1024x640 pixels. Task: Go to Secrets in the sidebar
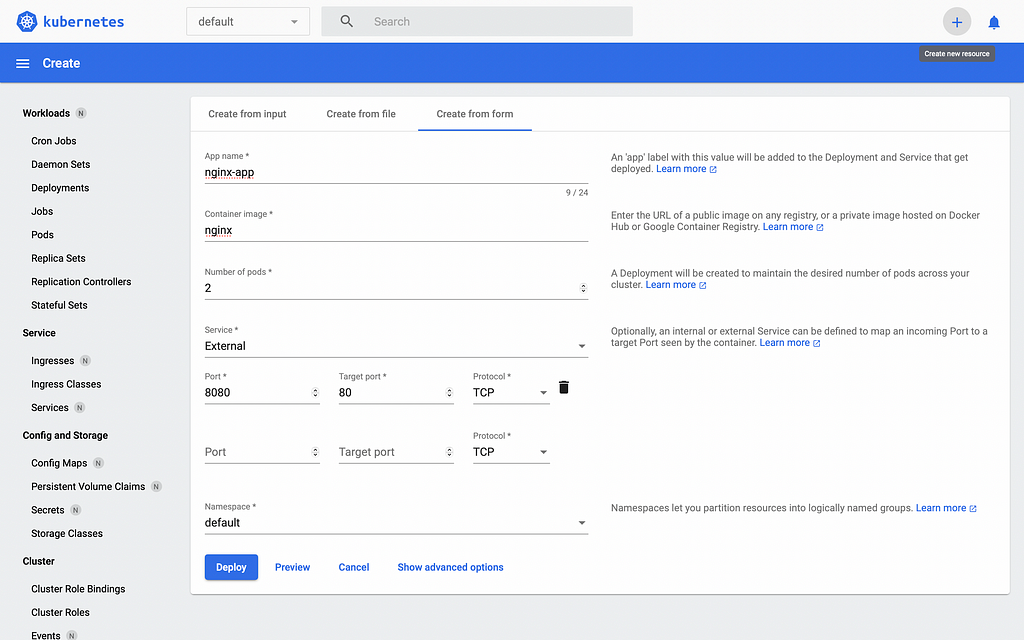click(48, 511)
